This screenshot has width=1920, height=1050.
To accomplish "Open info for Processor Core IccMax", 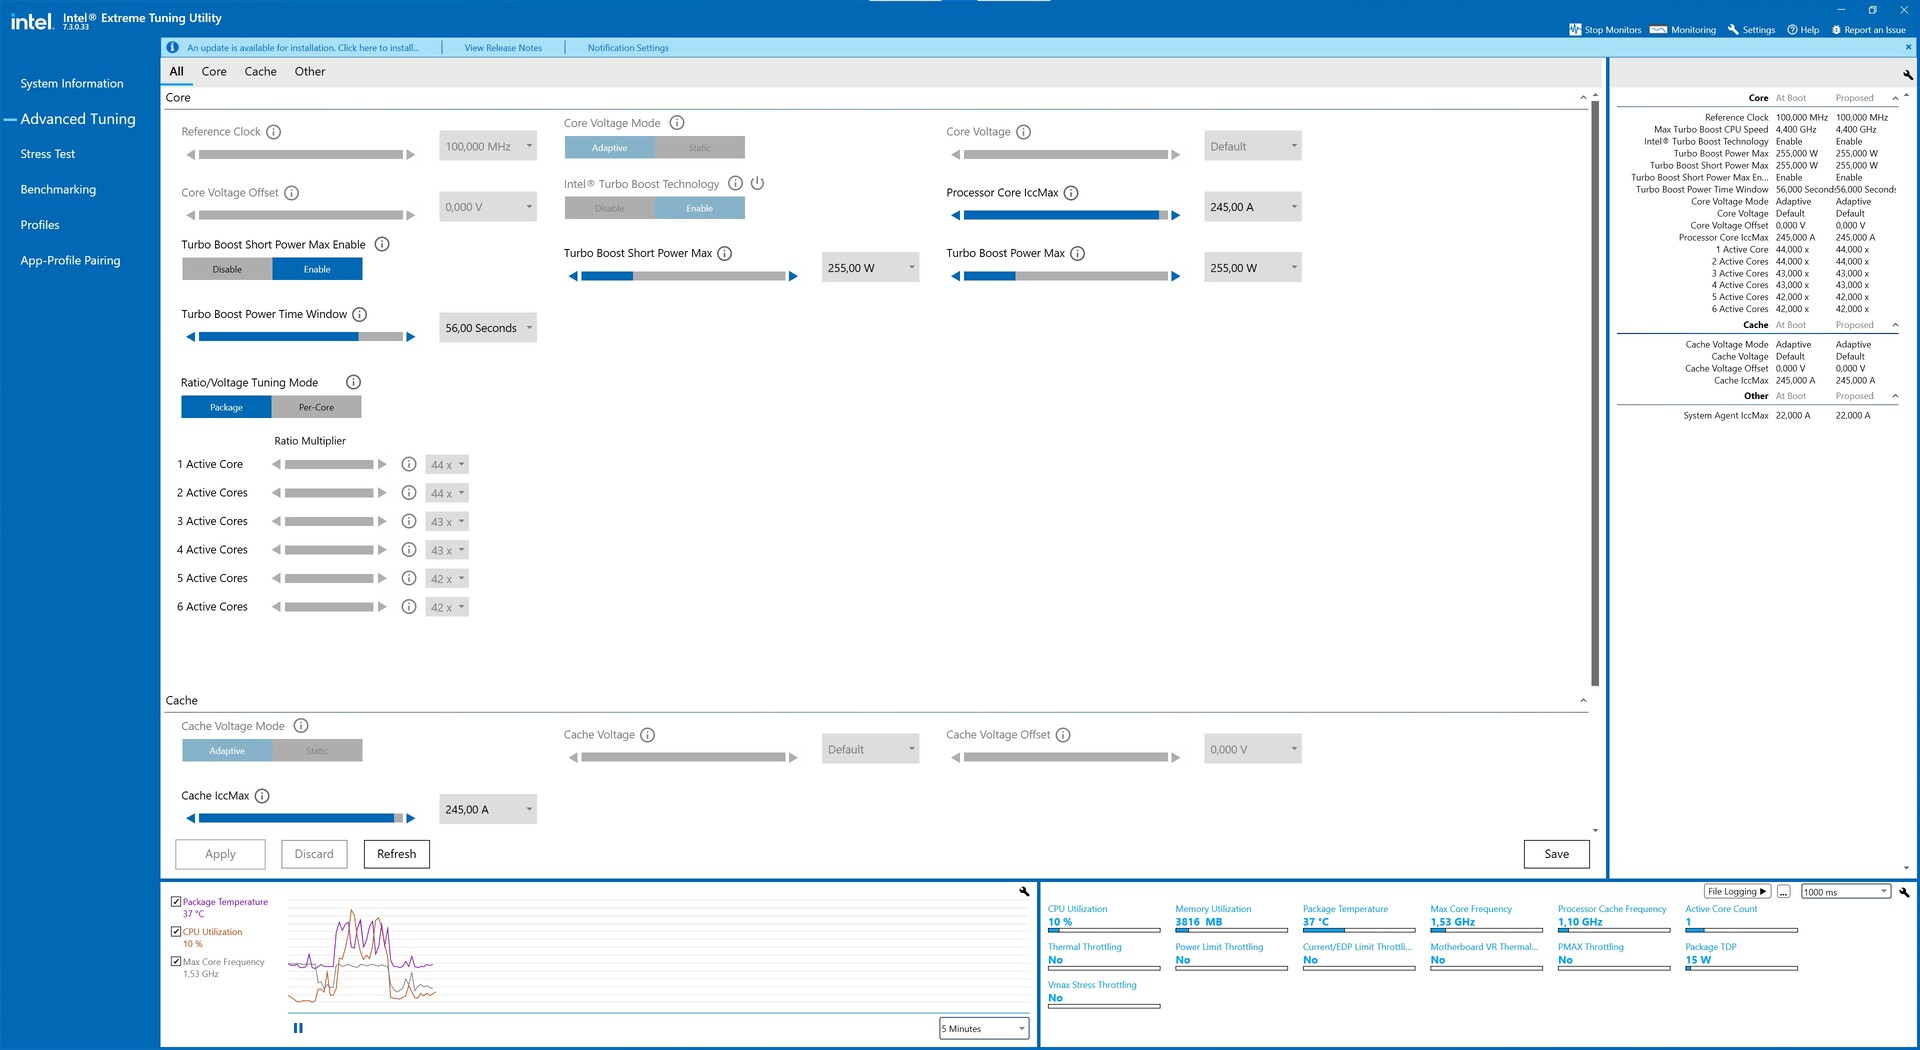I will (1071, 193).
